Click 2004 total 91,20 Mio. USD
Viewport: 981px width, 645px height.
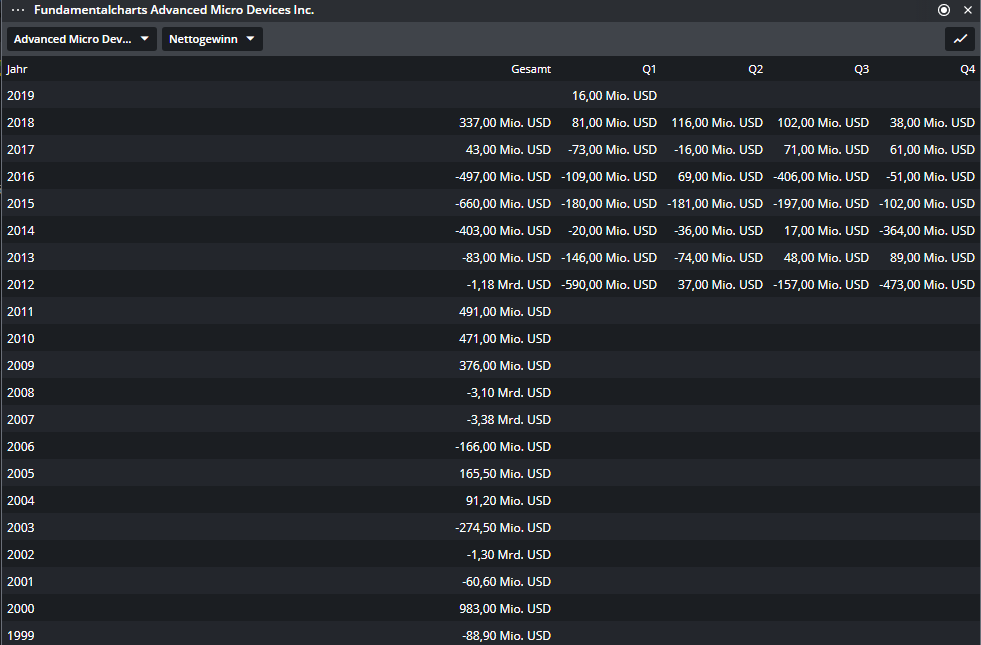click(508, 500)
